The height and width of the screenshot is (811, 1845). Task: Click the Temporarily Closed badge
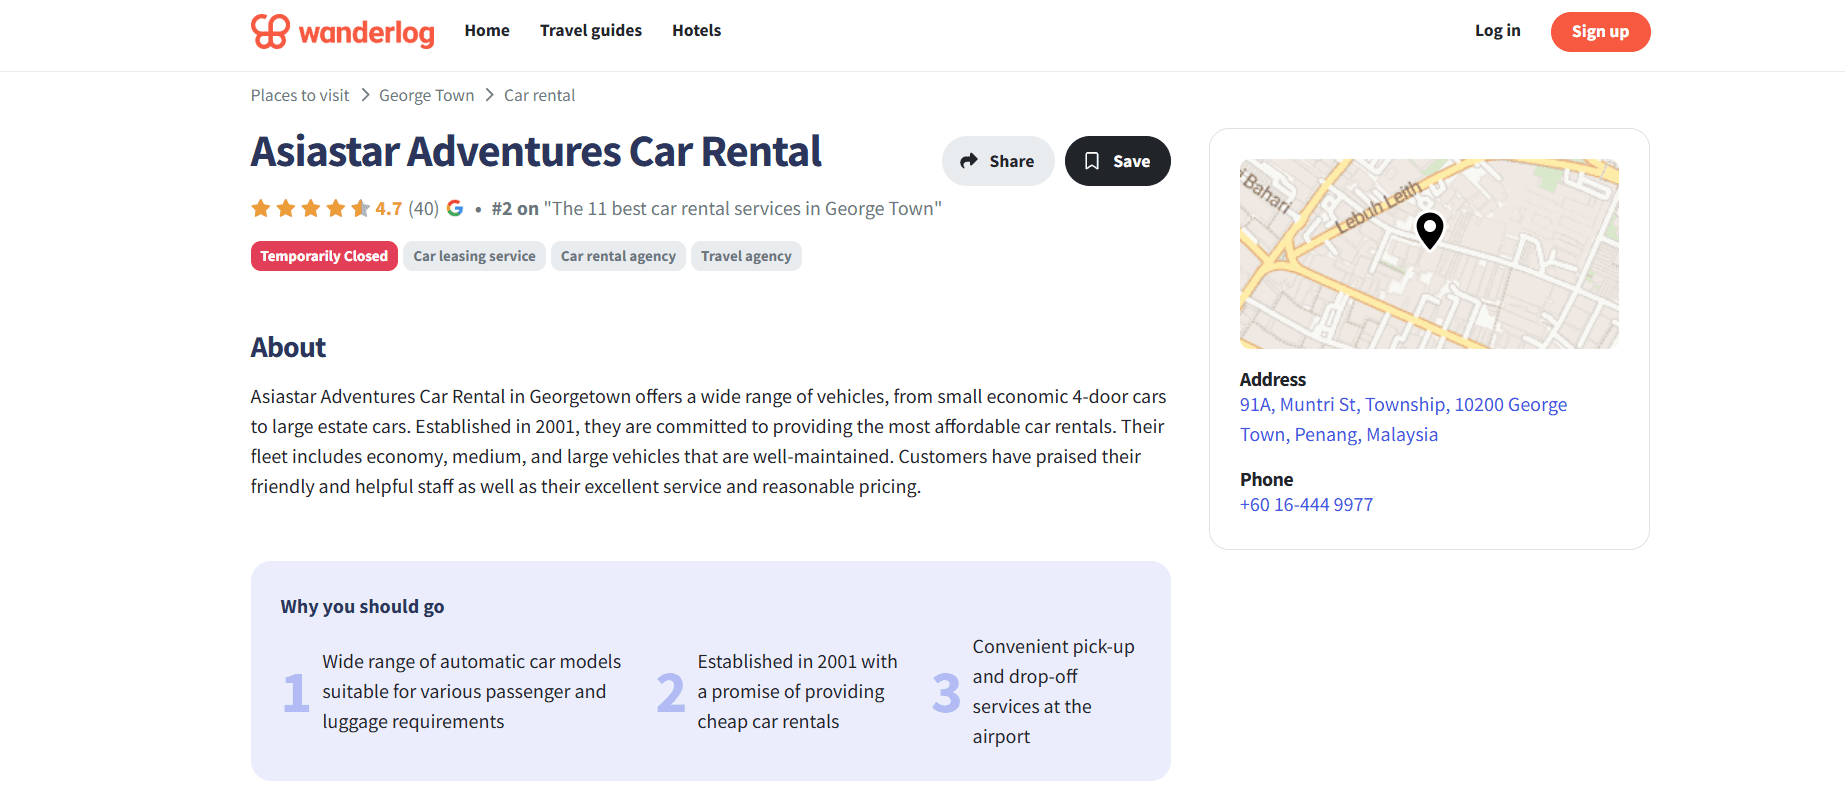point(324,256)
